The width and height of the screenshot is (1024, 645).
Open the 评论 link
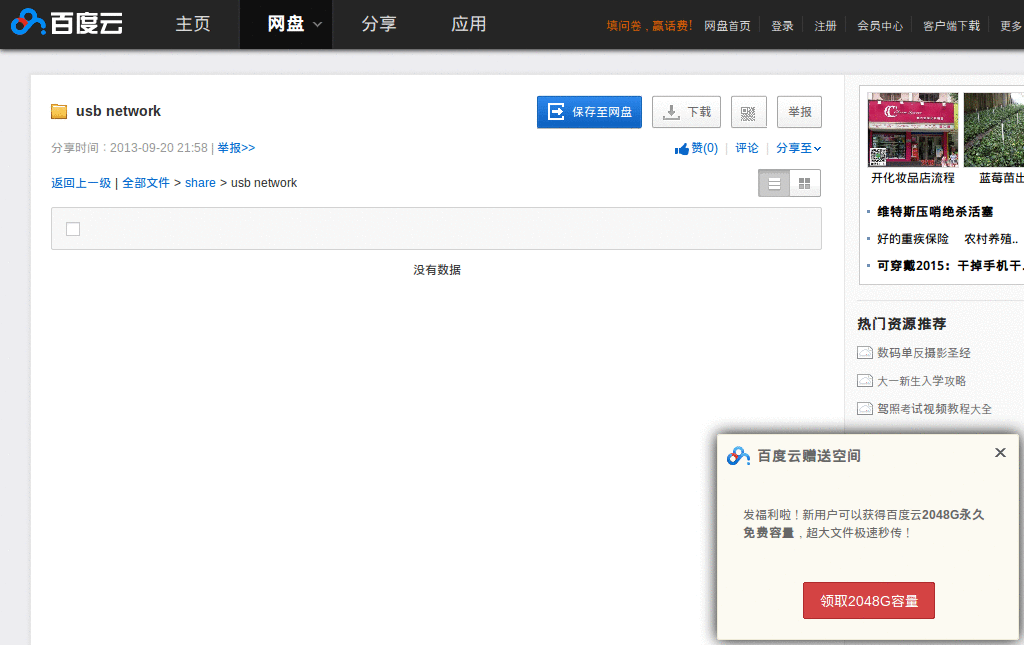pos(746,148)
